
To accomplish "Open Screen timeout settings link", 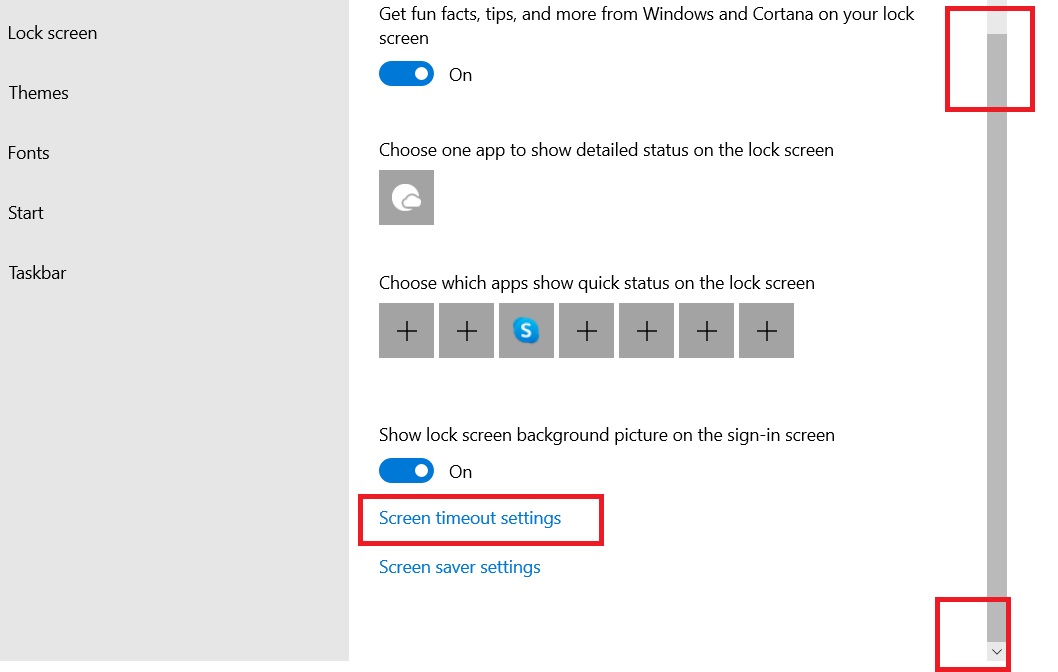I will pos(470,518).
